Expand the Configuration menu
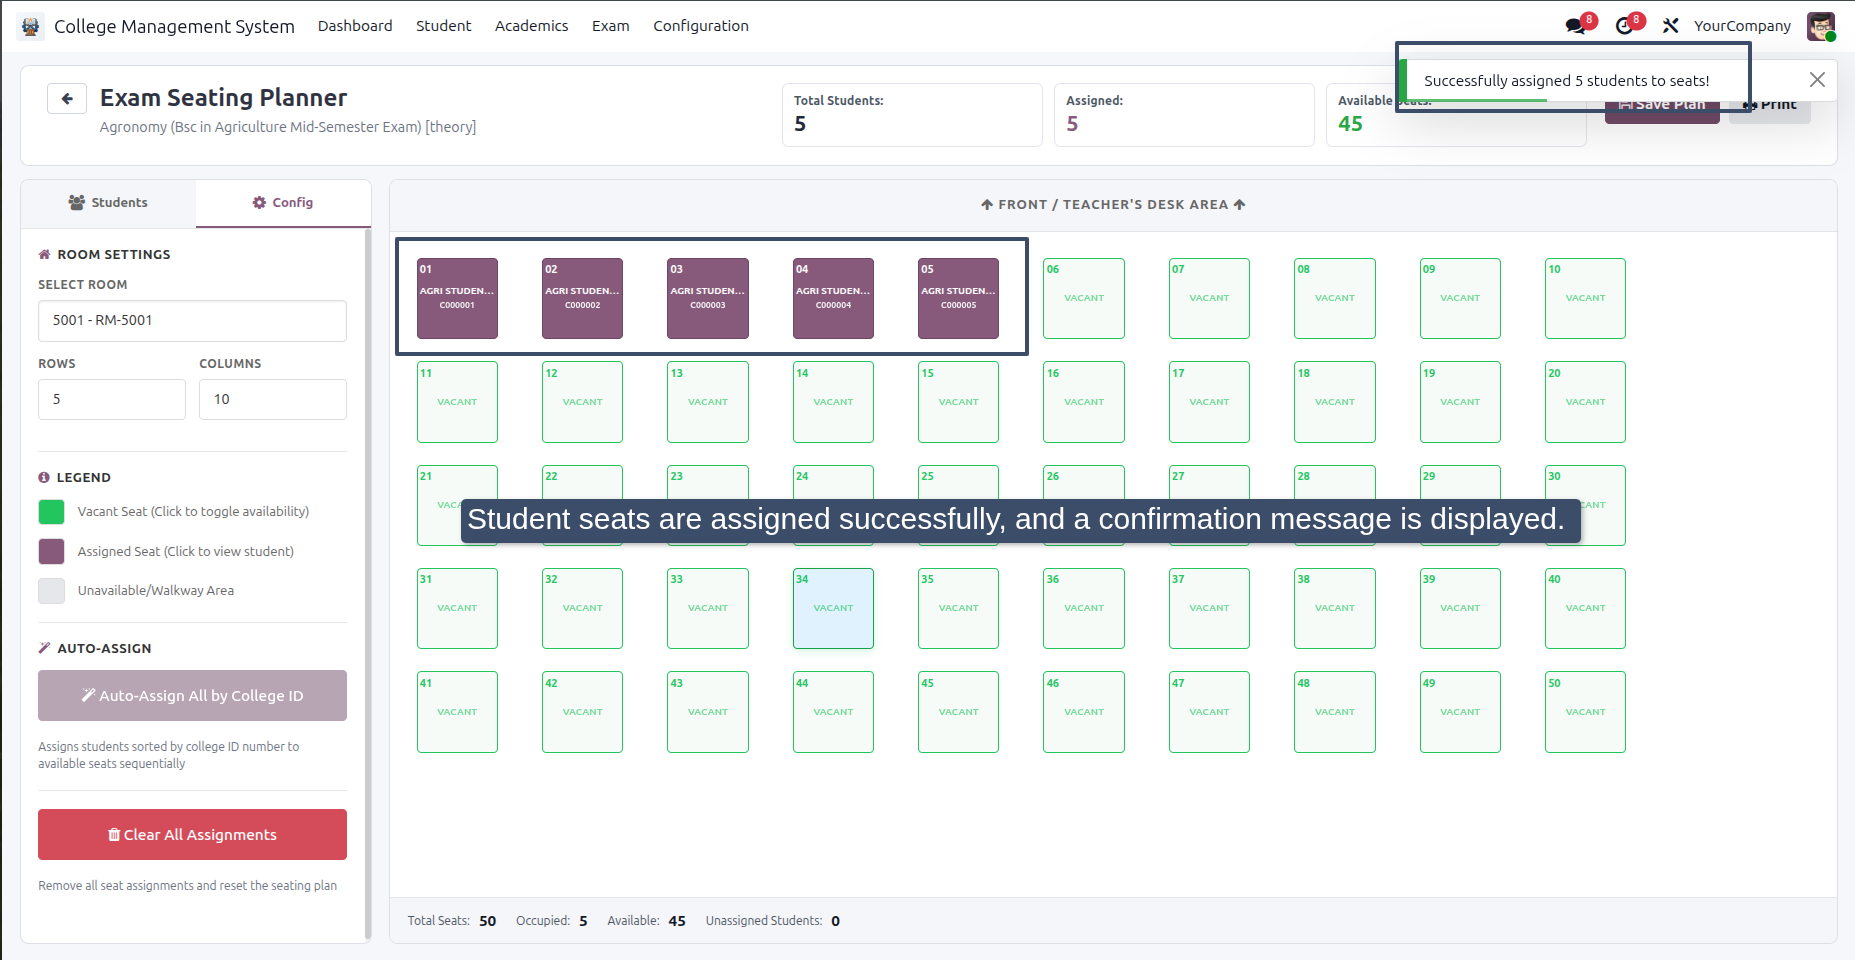The image size is (1855, 960). point(701,26)
